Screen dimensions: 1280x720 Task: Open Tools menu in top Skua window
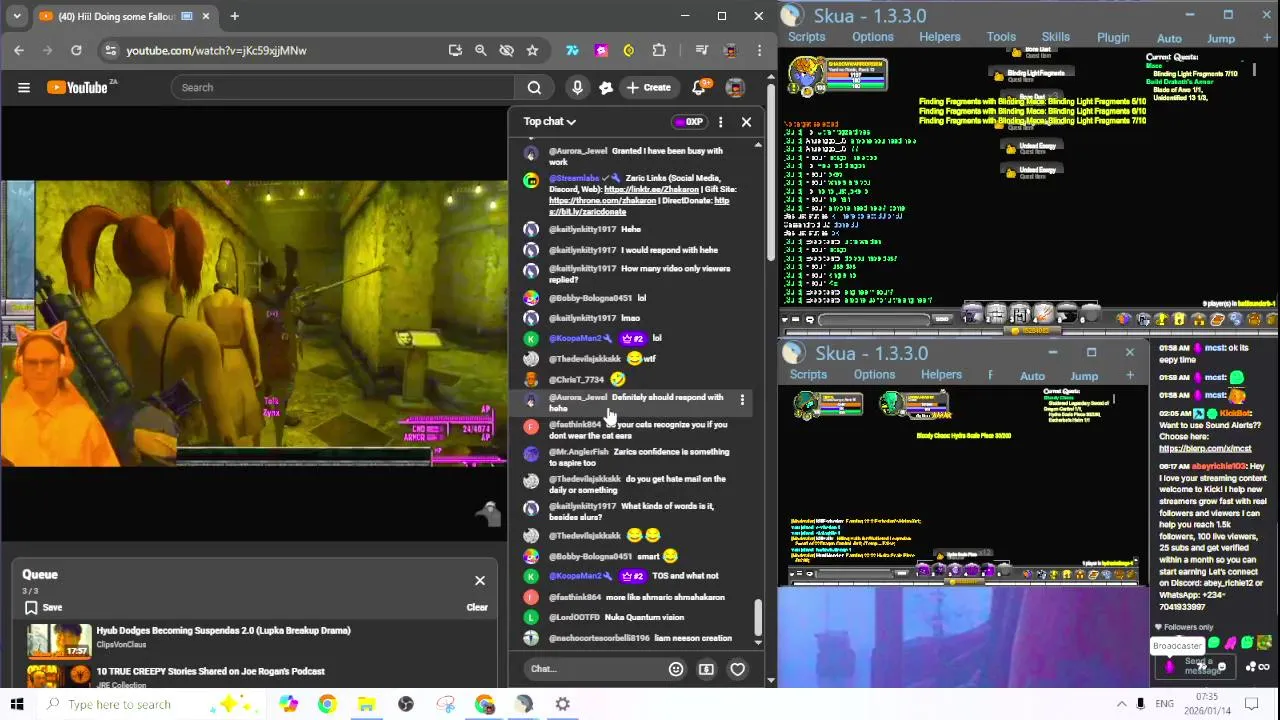(x=1001, y=37)
